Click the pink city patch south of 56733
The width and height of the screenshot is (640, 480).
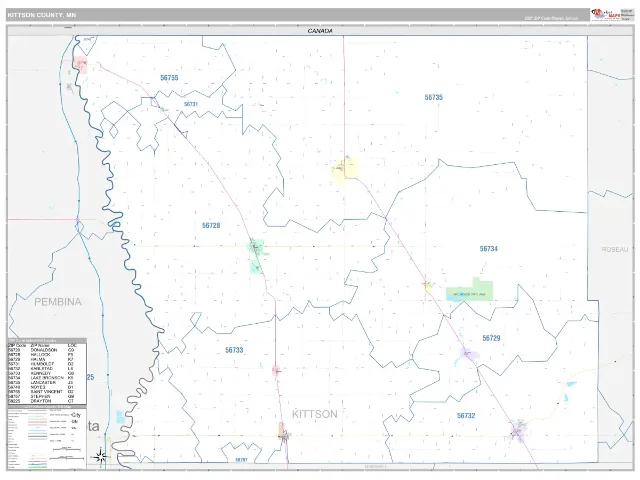click(276, 371)
